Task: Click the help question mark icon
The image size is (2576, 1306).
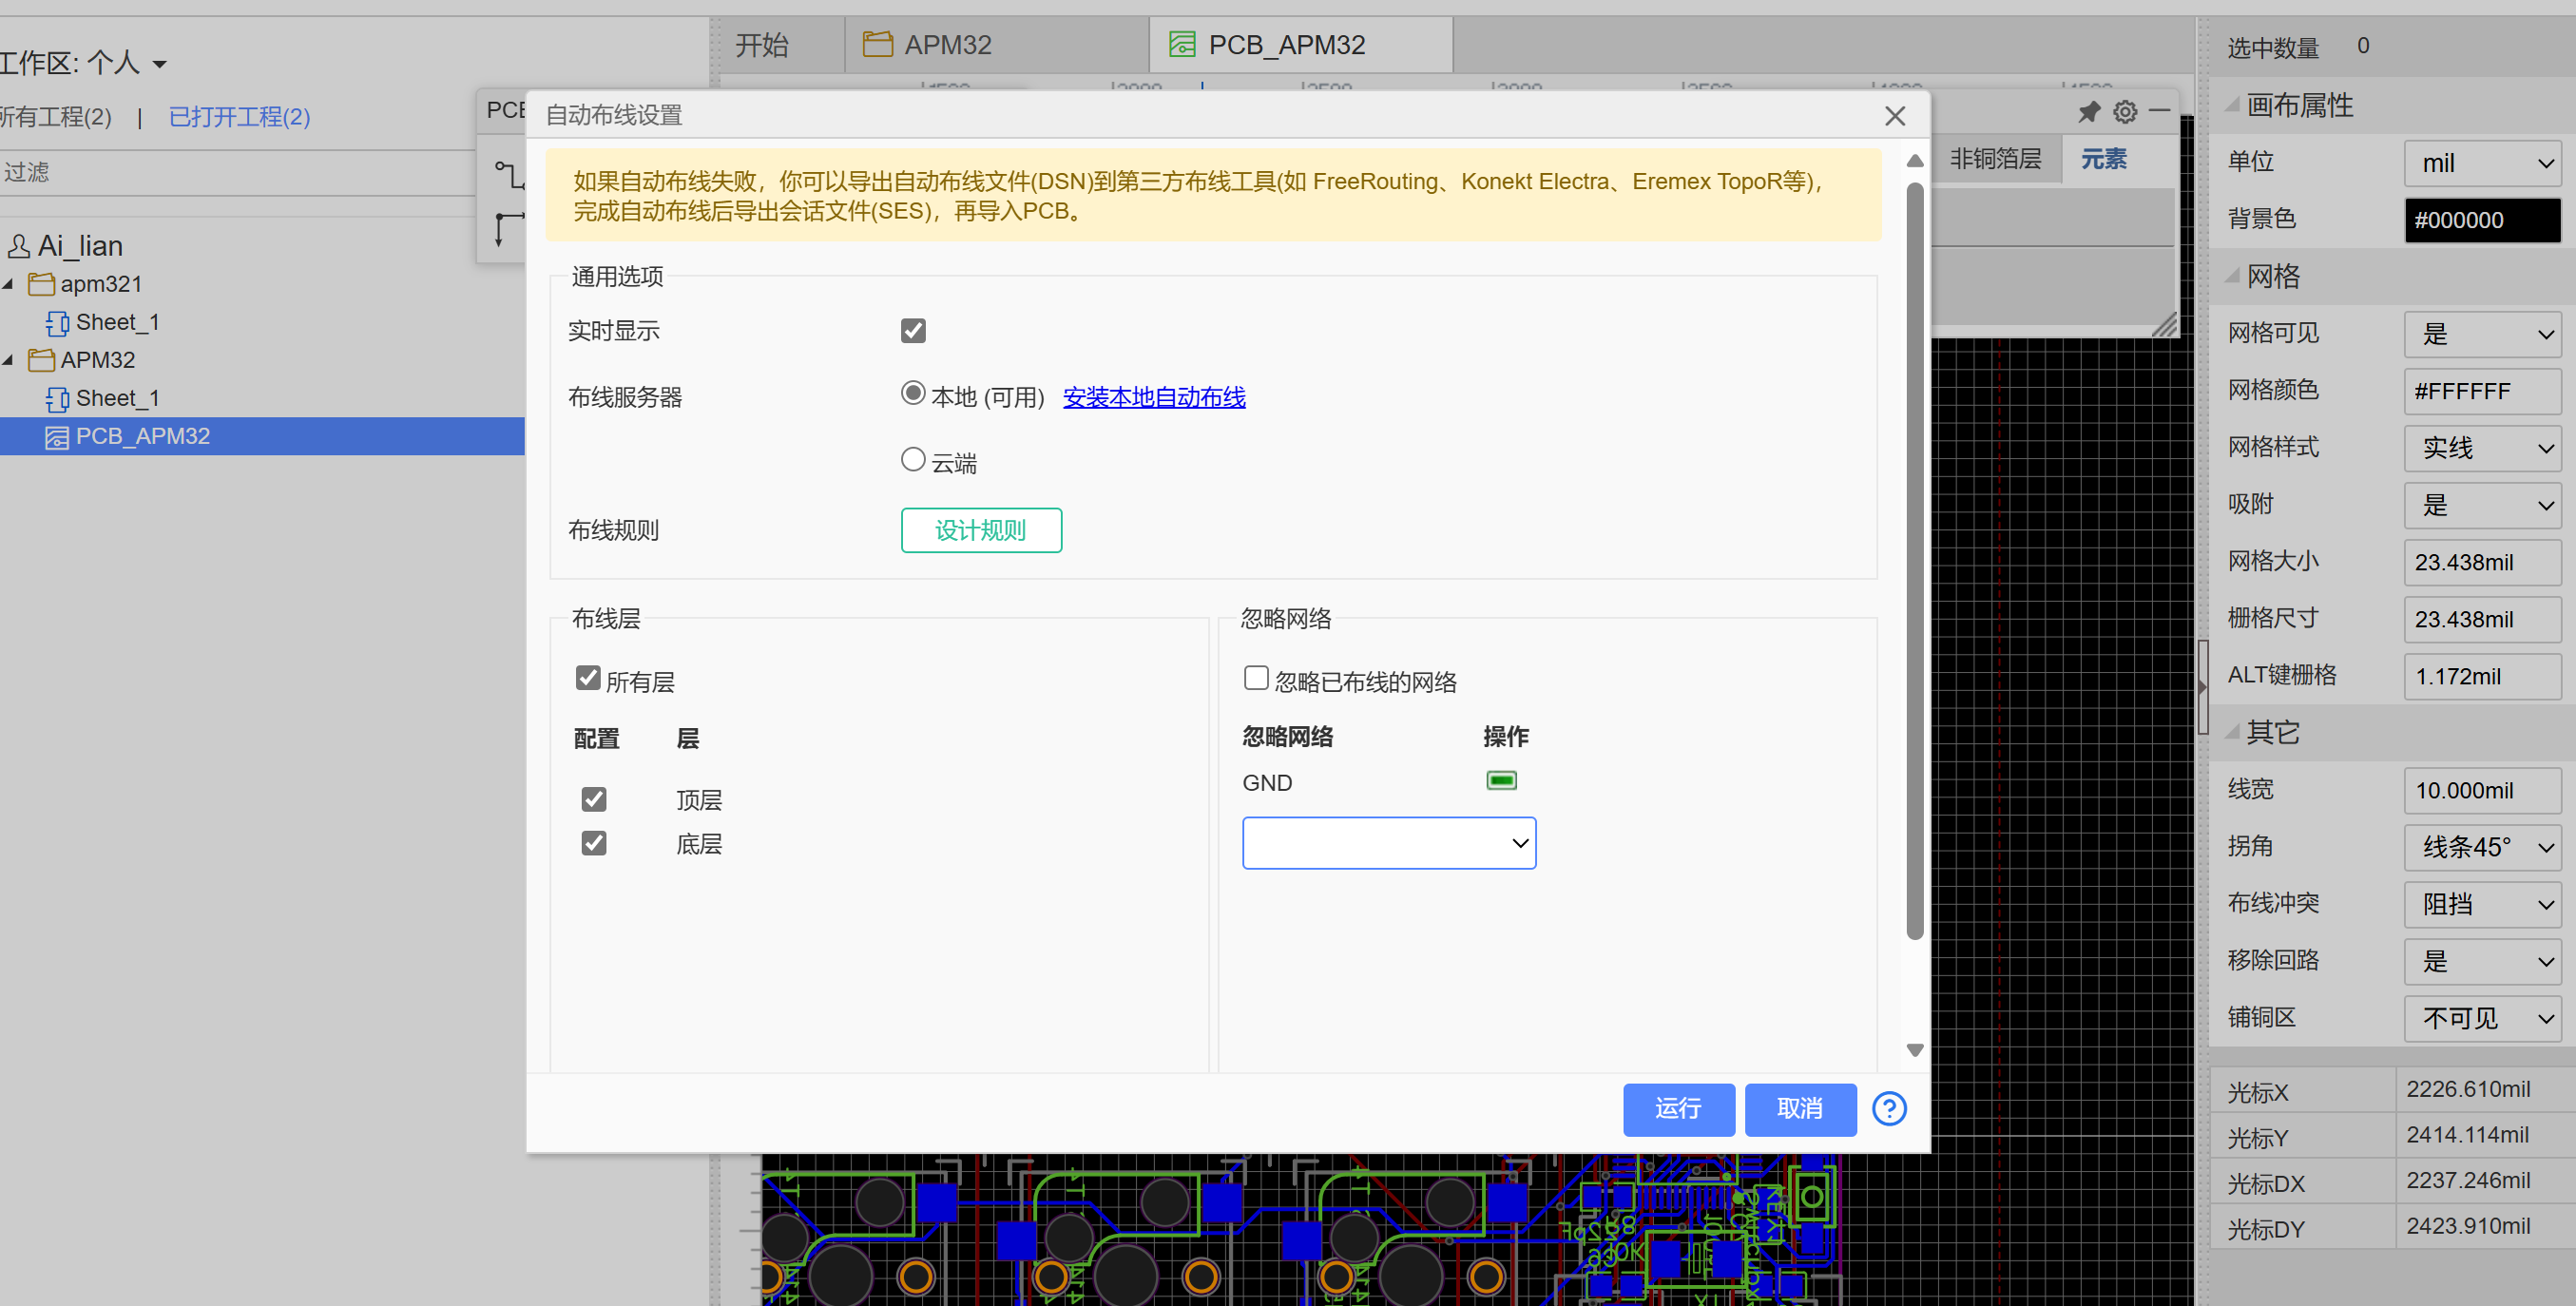Action: [x=1888, y=1108]
